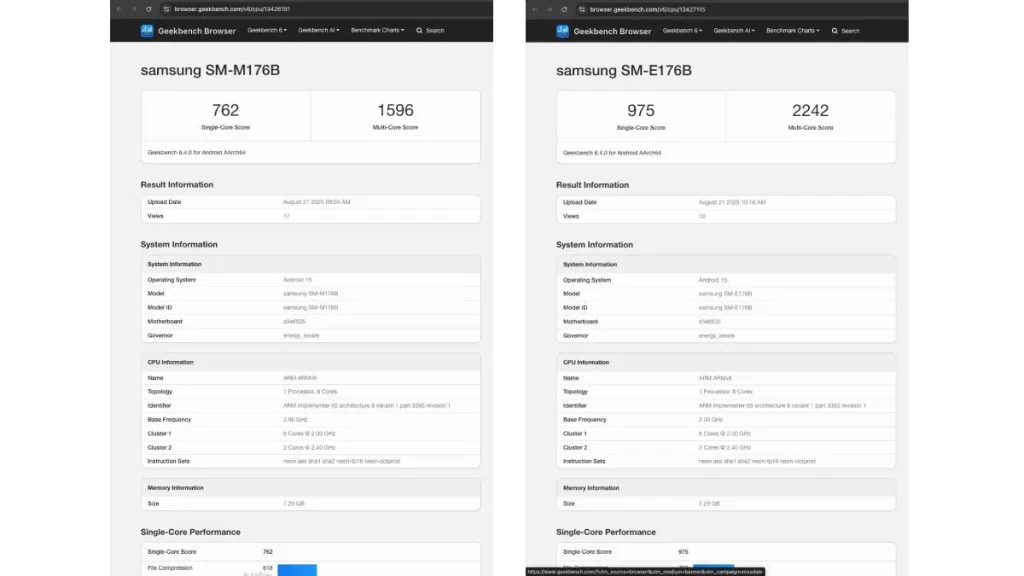The width and height of the screenshot is (1024, 576).
Task: Expand Geekbench AI dropdown in left window
Action: [319, 31]
